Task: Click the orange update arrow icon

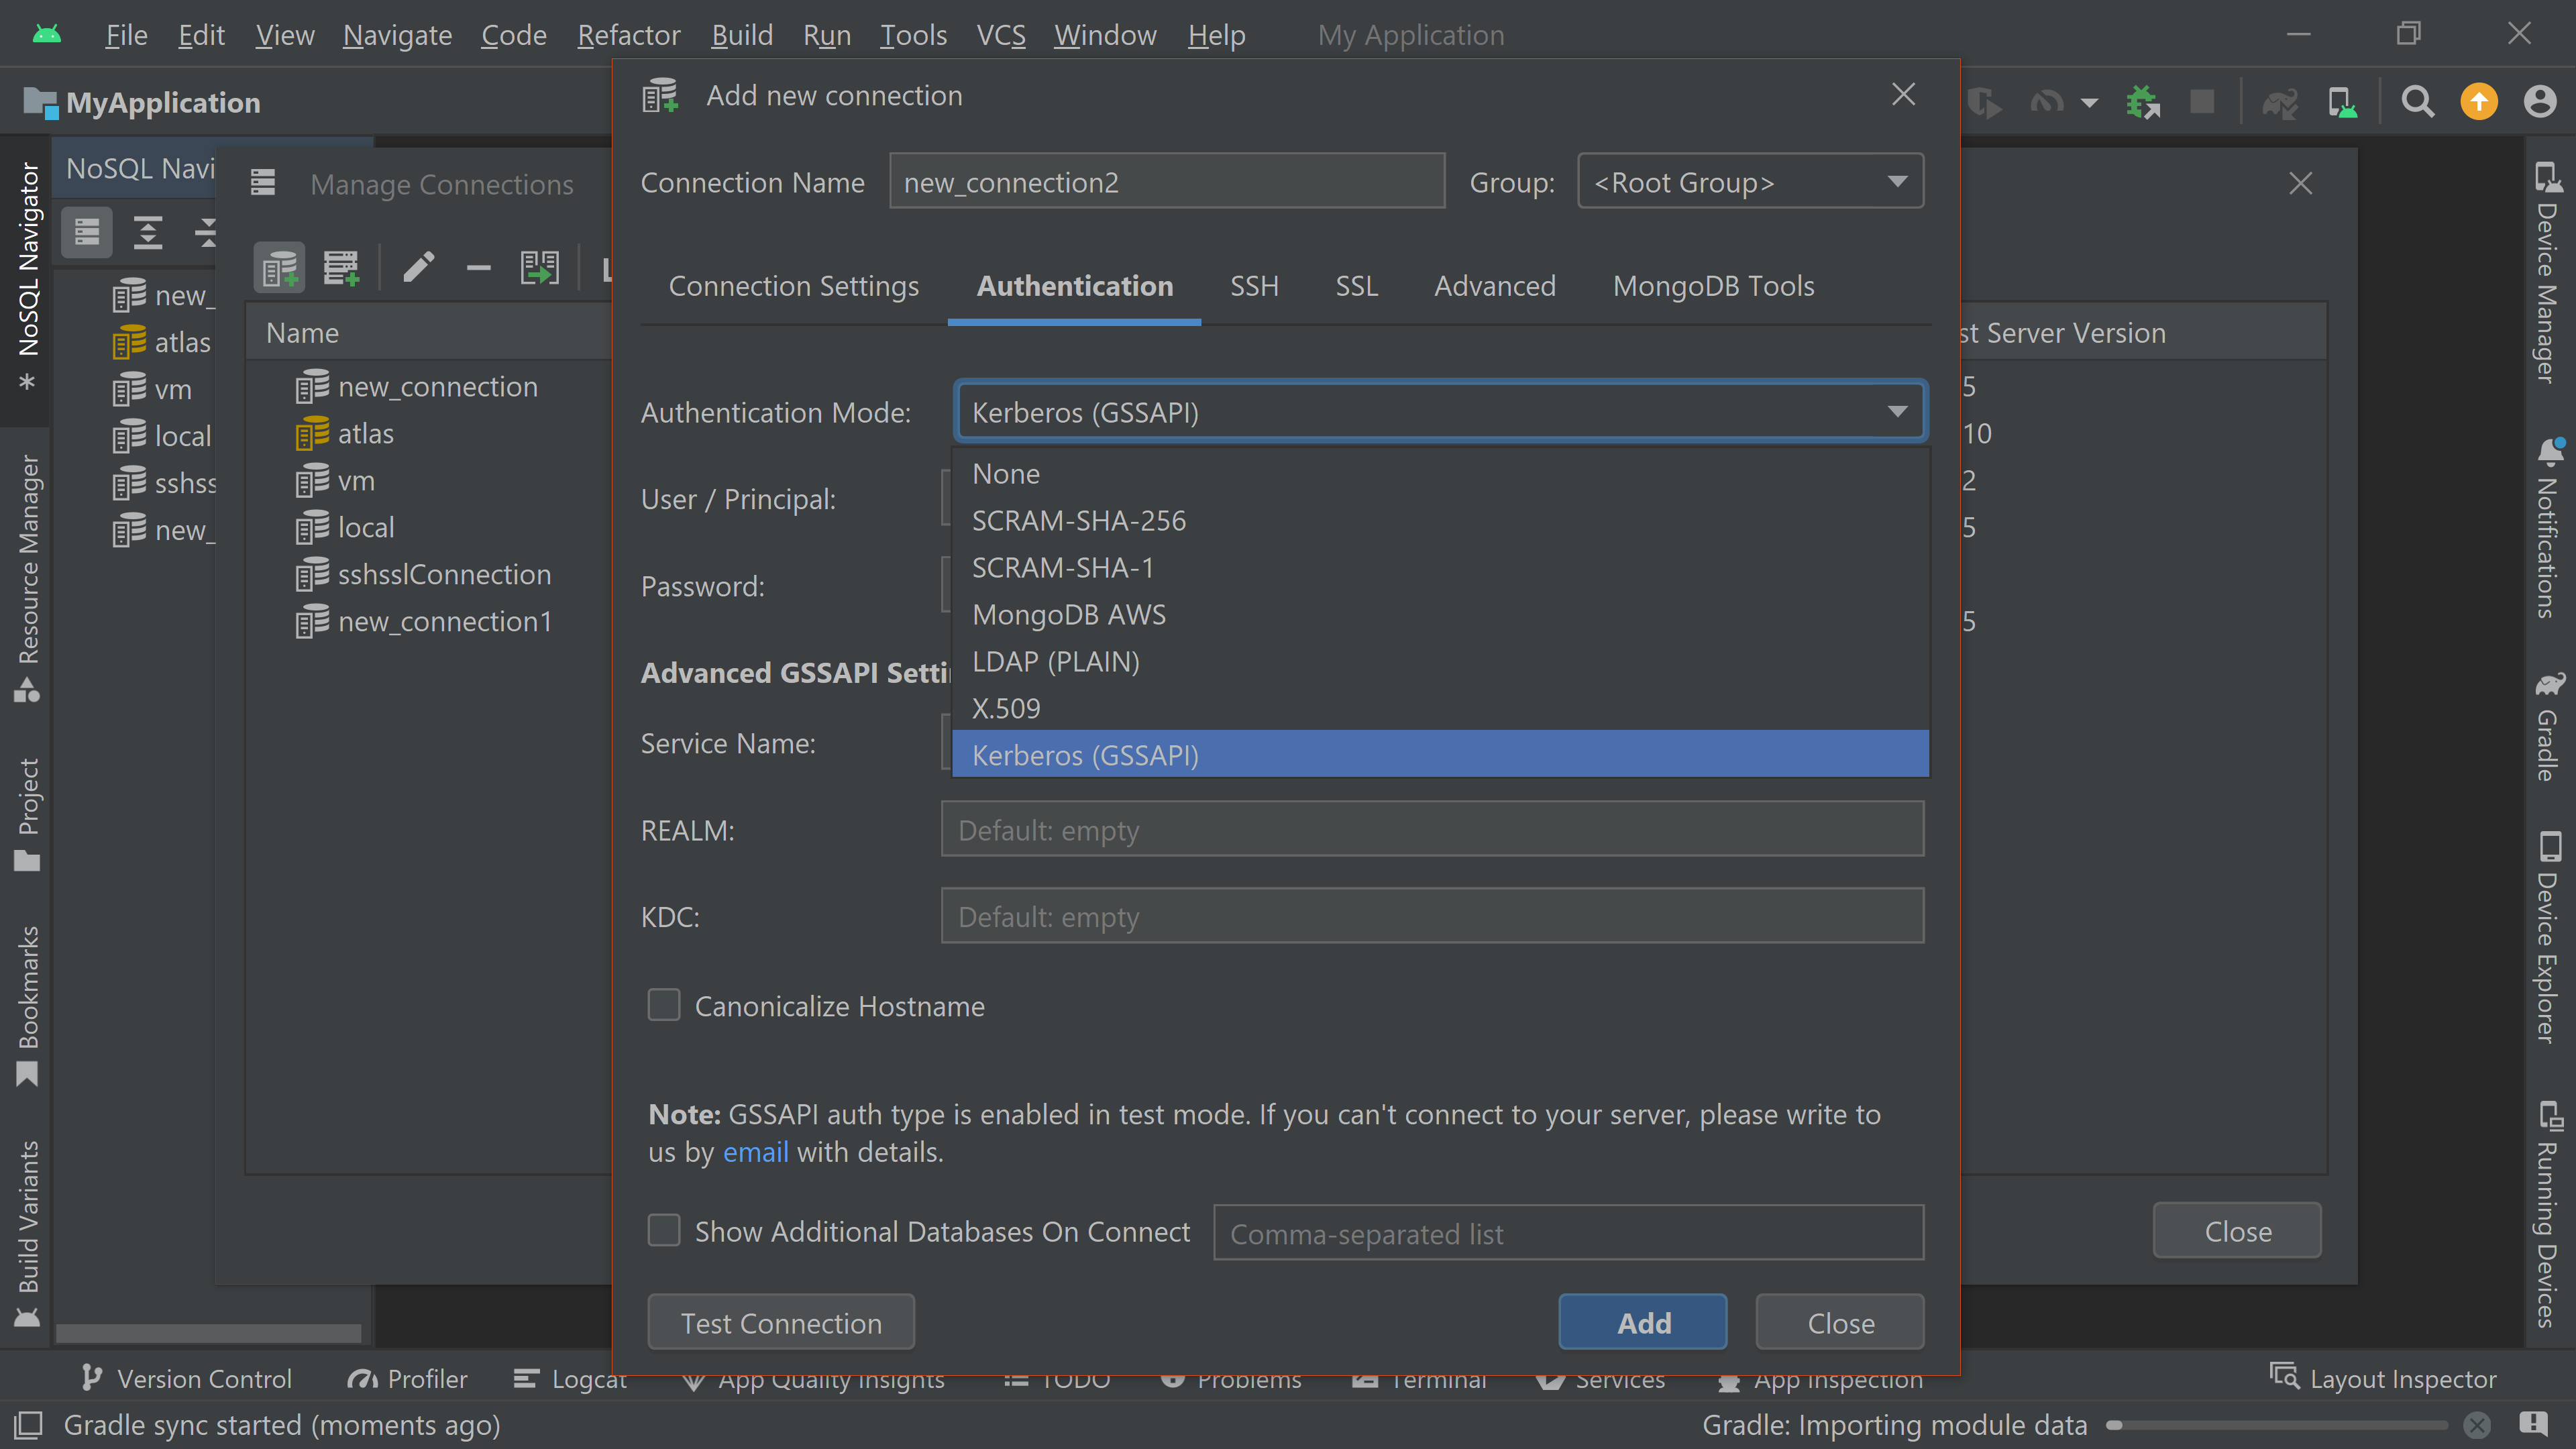Action: [x=2479, y=102]
